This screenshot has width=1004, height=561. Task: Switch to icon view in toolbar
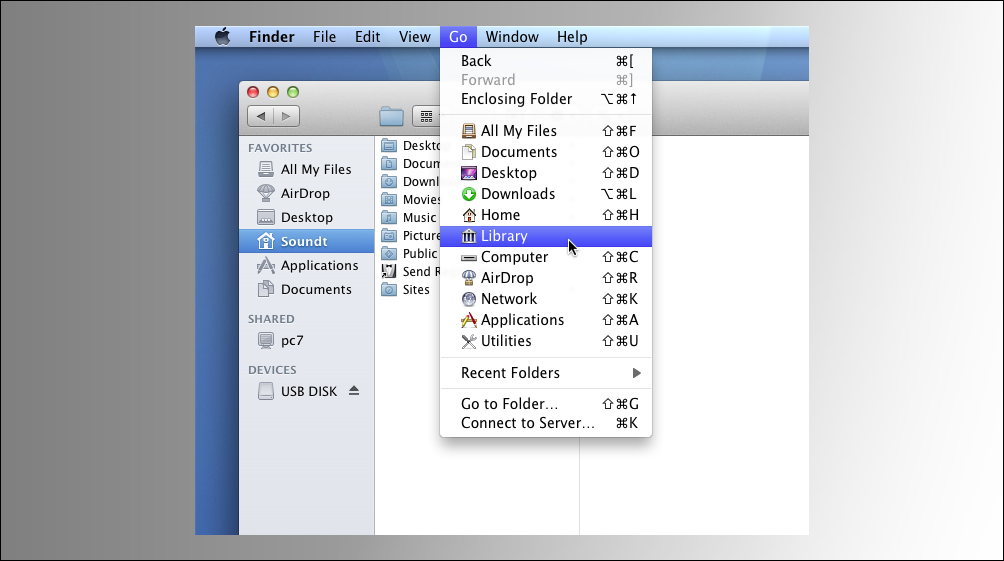pyautogui.click(x=427, y=117)
